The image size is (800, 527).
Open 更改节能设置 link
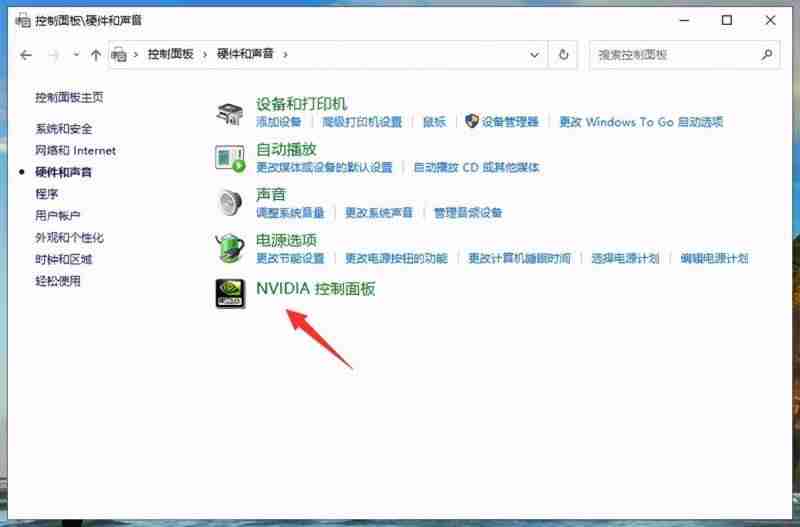click(x=290, y=258)
